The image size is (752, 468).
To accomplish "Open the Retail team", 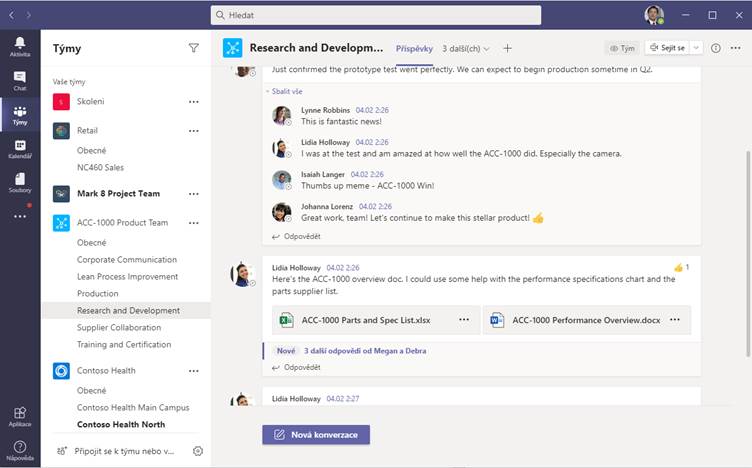I will [87, 131].
